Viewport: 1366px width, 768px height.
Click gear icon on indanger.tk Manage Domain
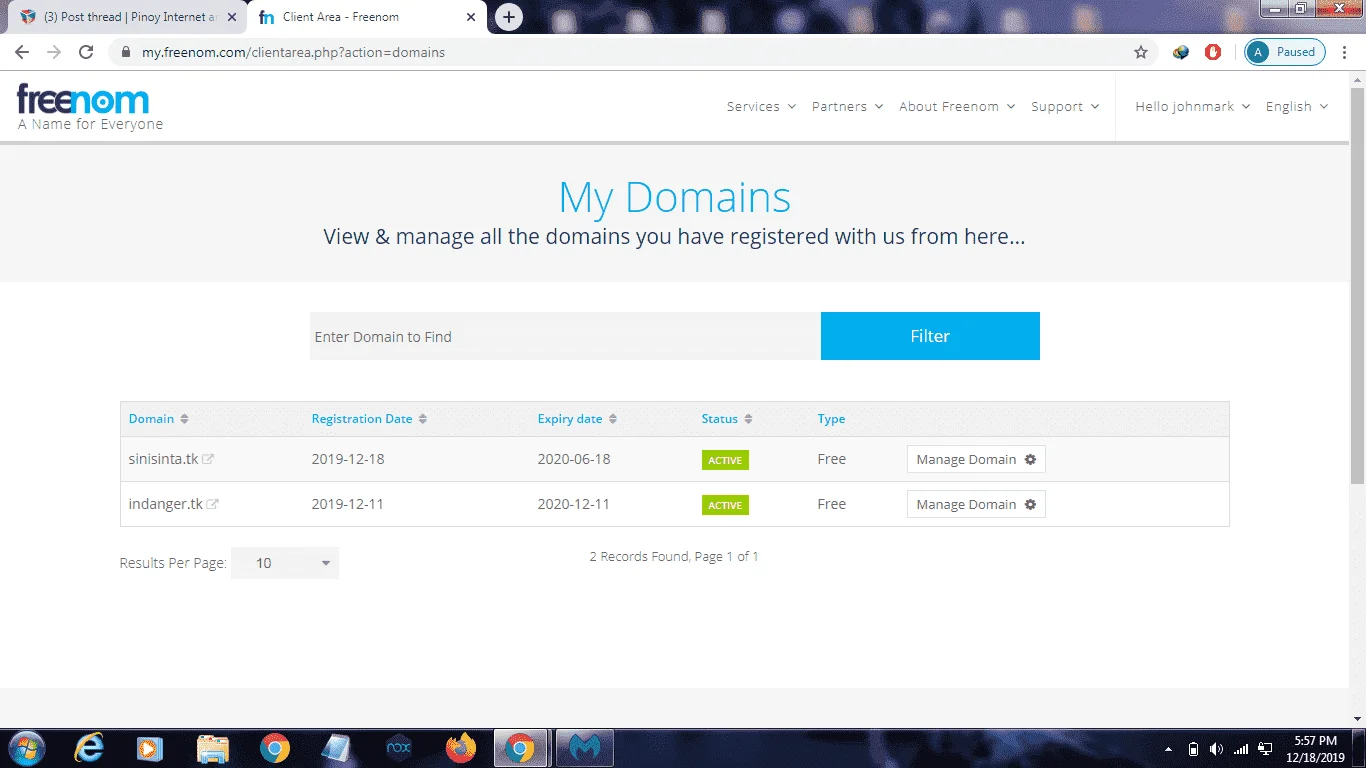[x=1030, y=505]
